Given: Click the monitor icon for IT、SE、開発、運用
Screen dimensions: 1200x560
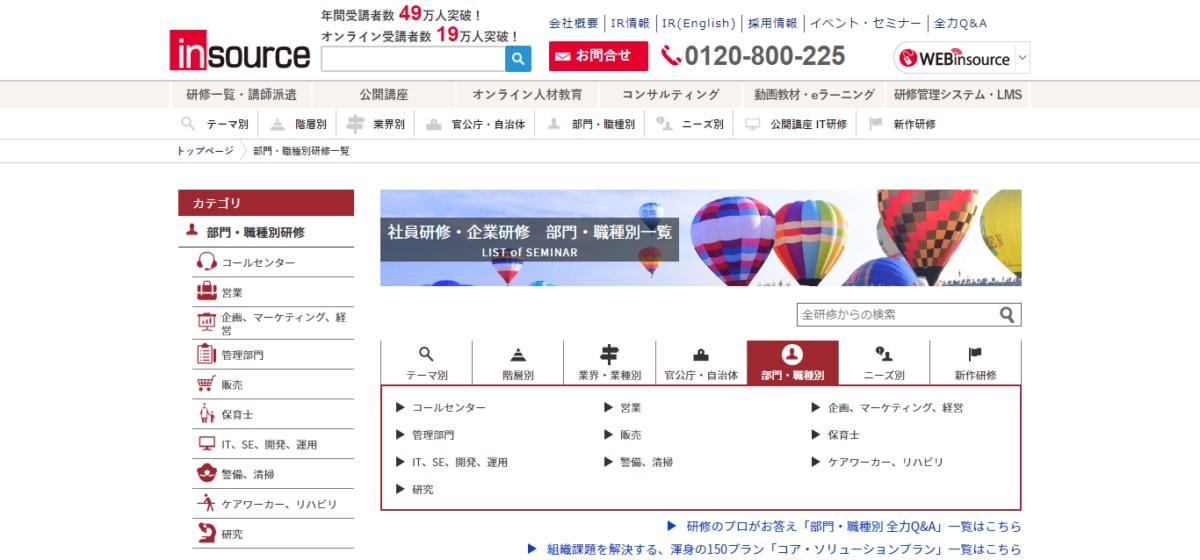Looking at the screenshot, I should (206, 444).
